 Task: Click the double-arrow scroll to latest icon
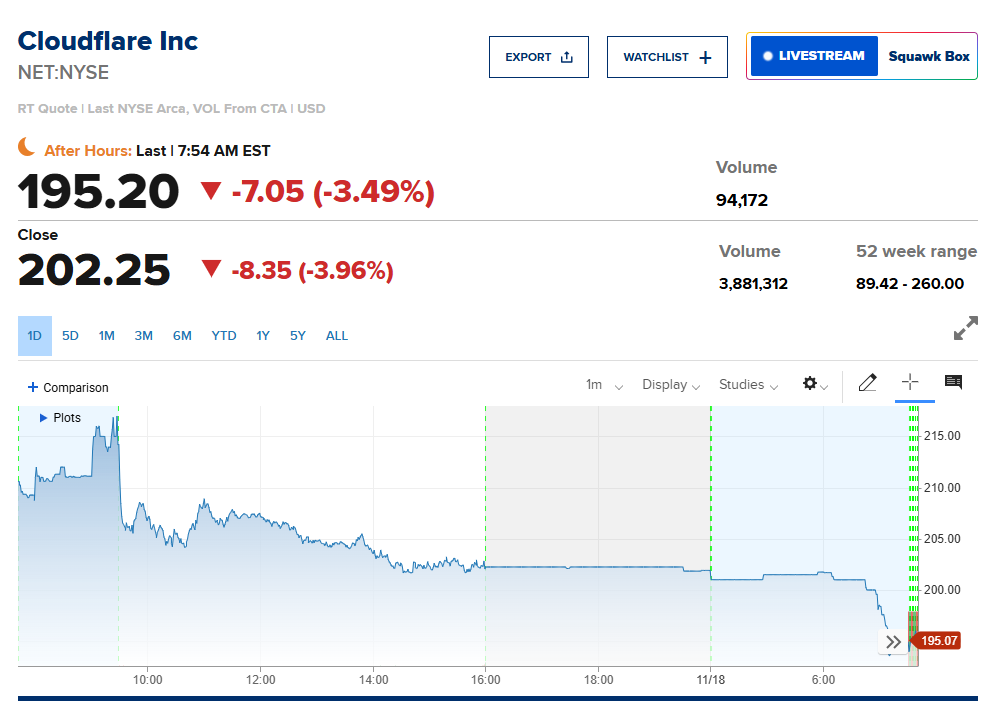[x=894, y=642]
